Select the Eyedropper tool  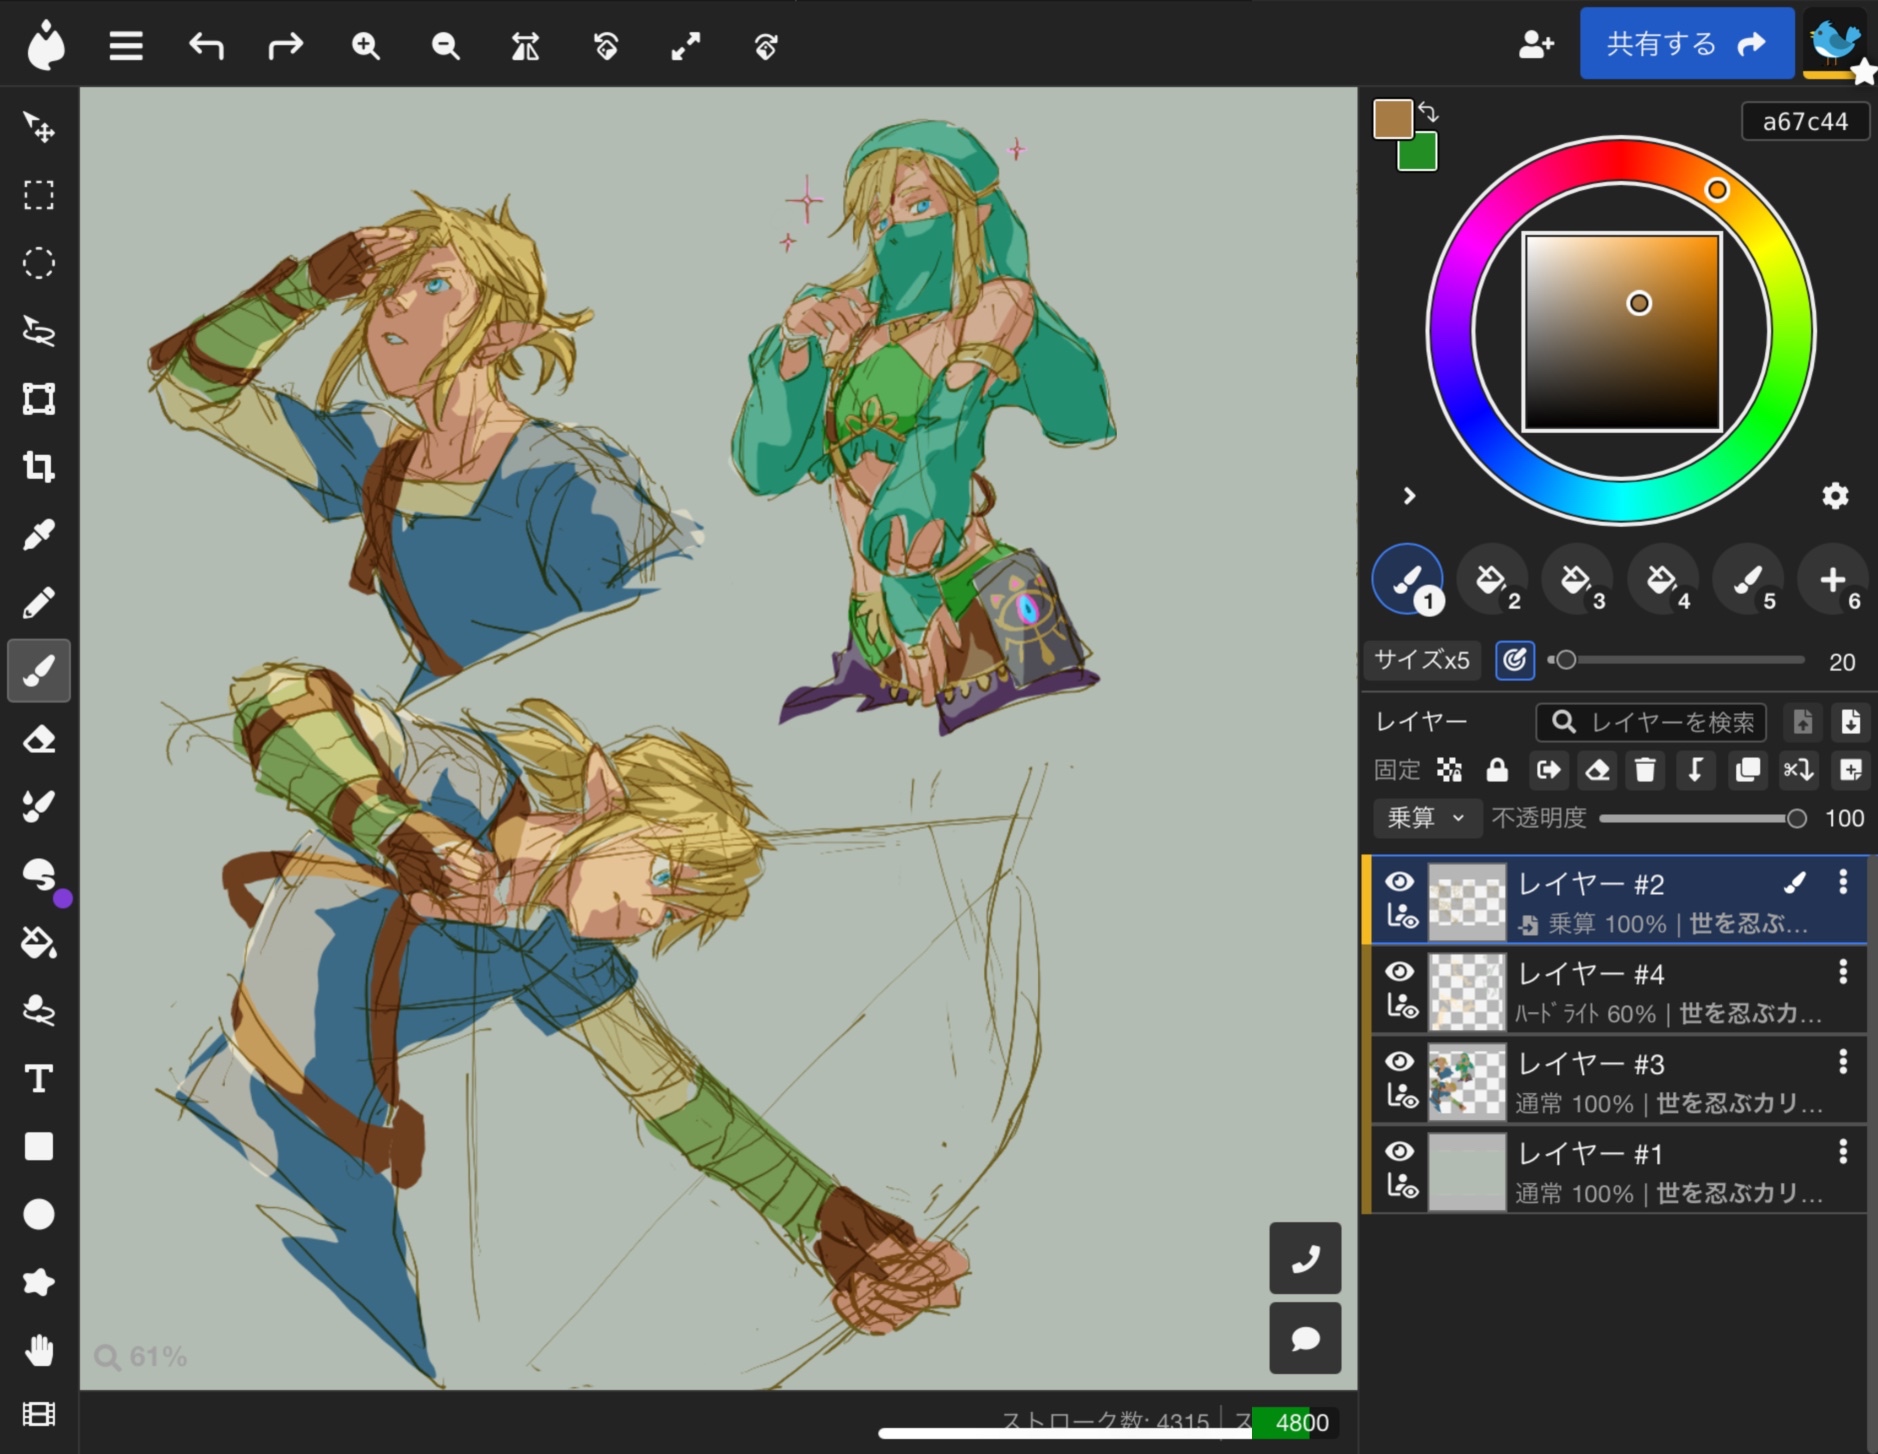[x=39, y=535]
